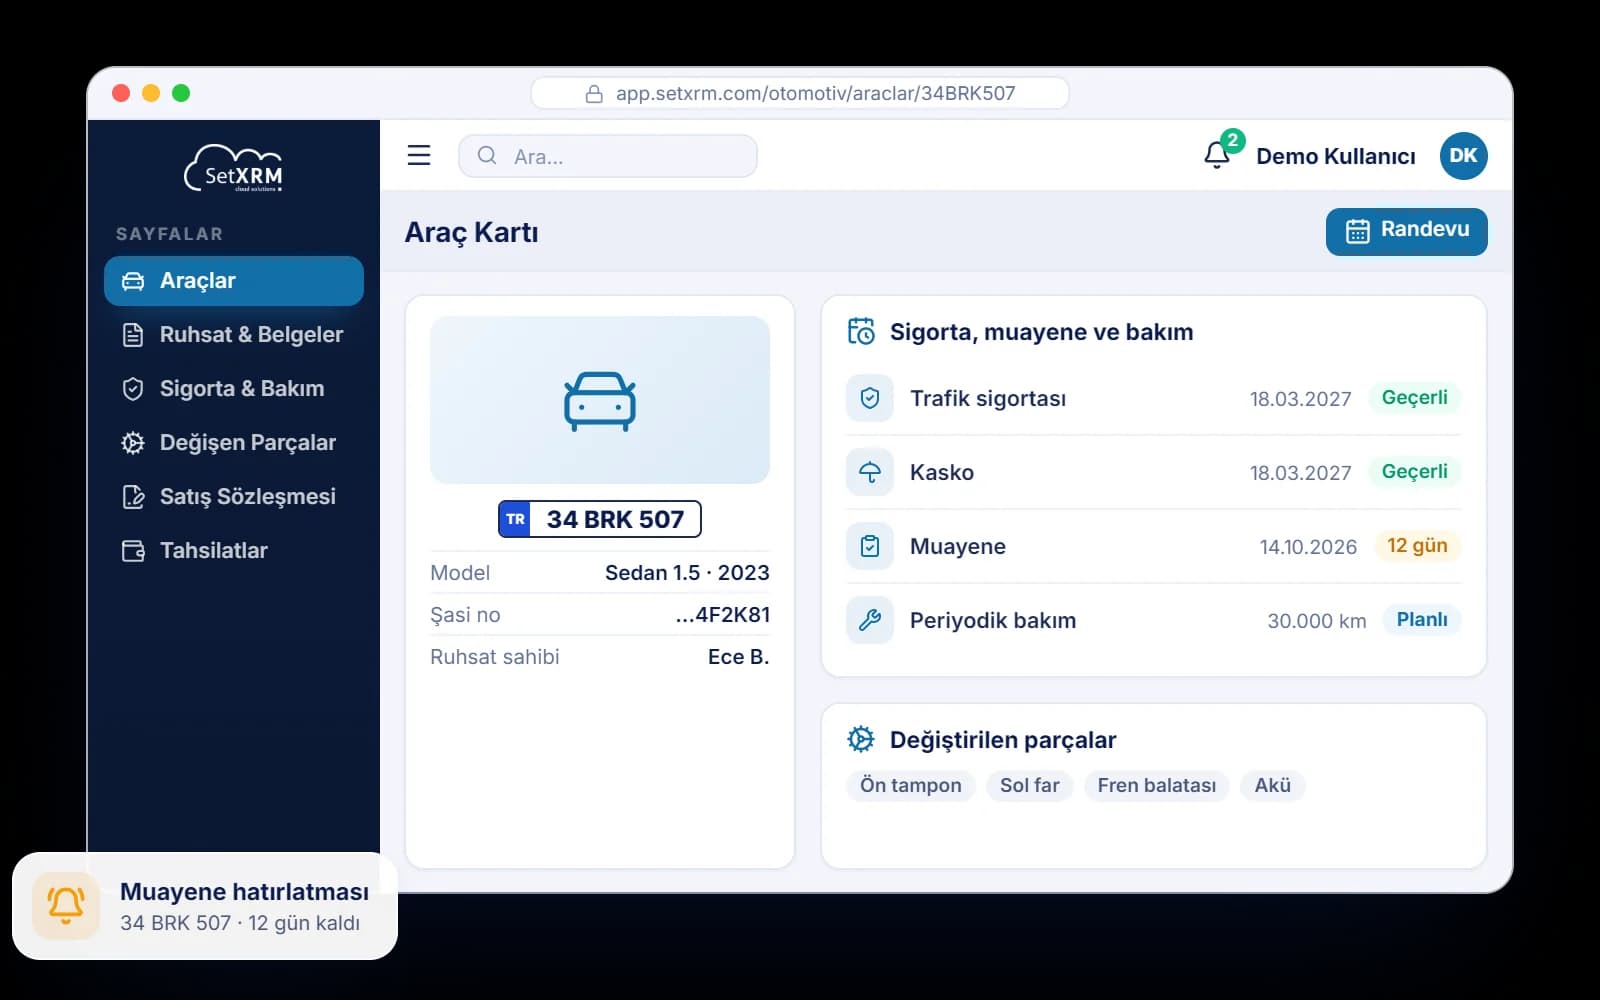Viewport: 1600px width, 1000px height.
Task: Open the hamburger menu icon
Action: pos(419,155)
